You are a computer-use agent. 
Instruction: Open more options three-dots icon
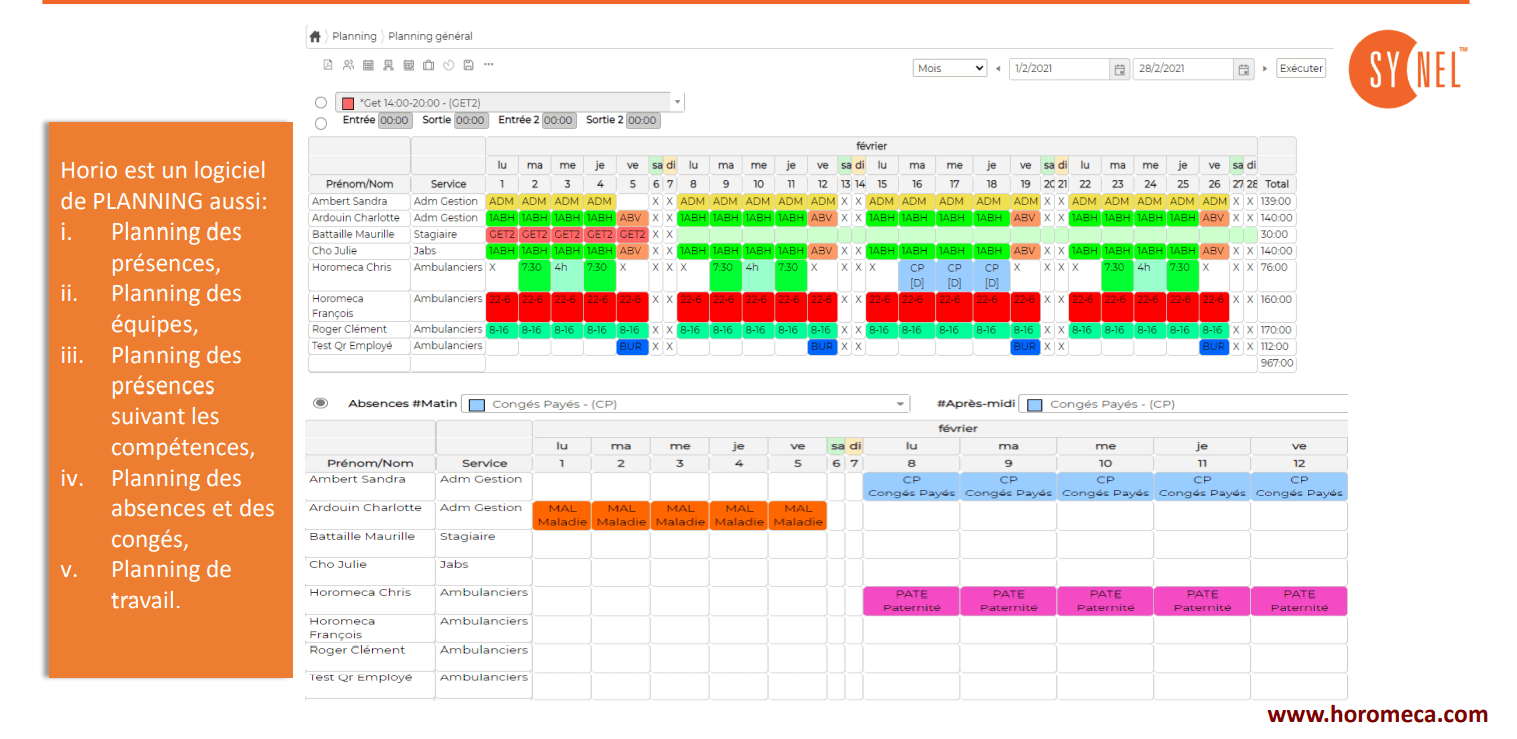click(x=488, y=65)
